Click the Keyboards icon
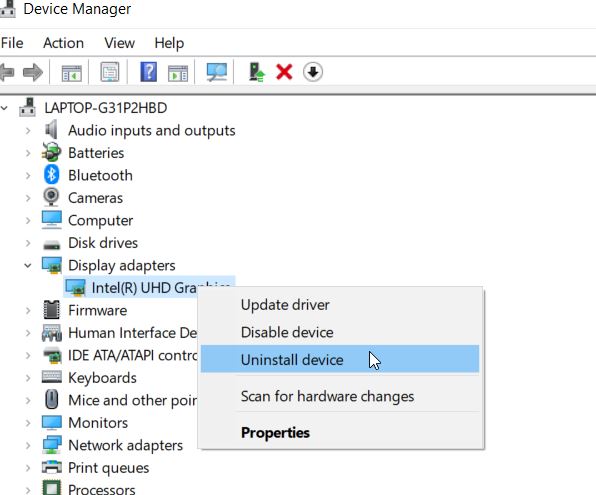This screenshot has height=495, width=596. [x=52, y=377]
